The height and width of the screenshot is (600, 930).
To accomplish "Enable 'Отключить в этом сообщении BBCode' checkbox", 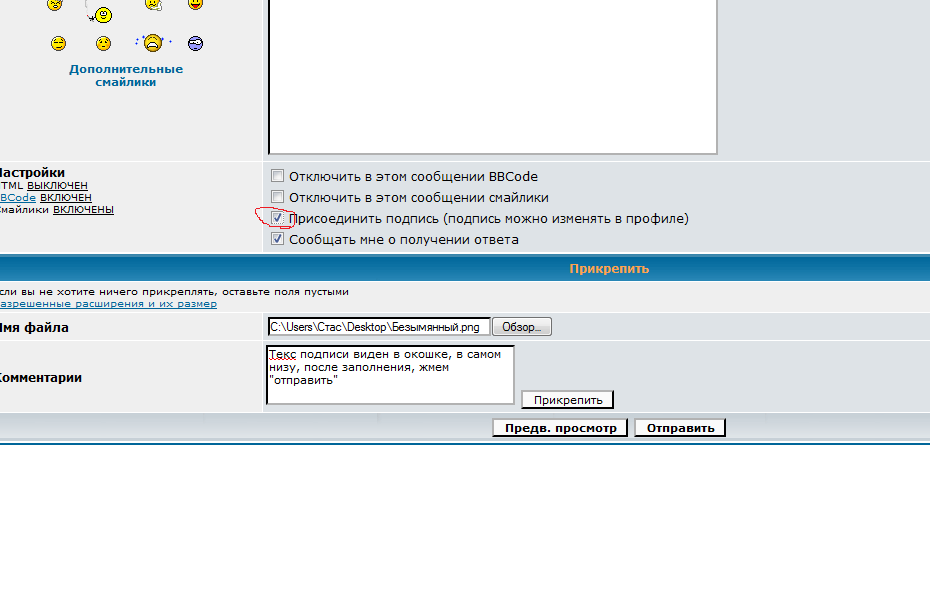I will (x=278, y=176).
